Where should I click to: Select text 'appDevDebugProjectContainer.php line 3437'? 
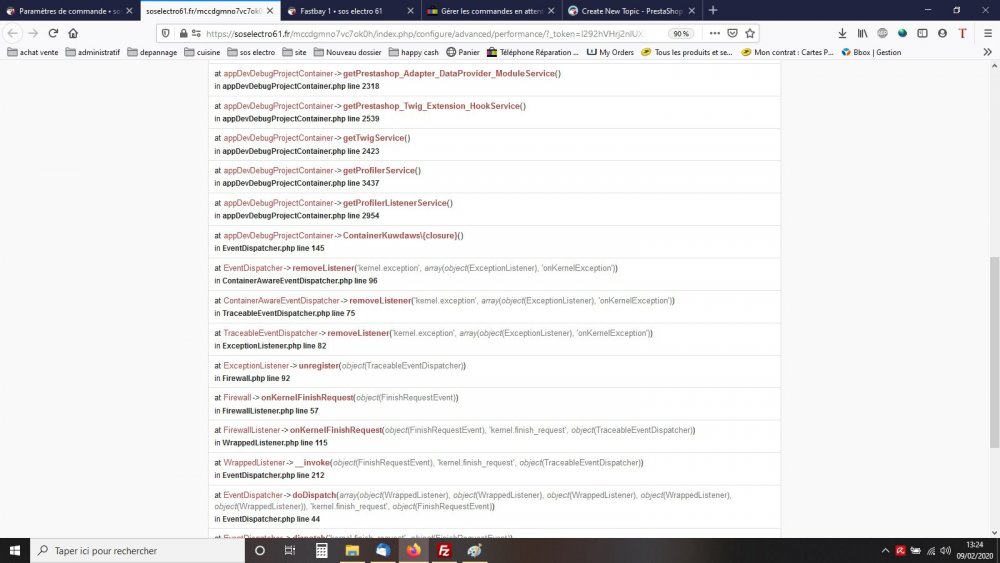tap(300, 183)
